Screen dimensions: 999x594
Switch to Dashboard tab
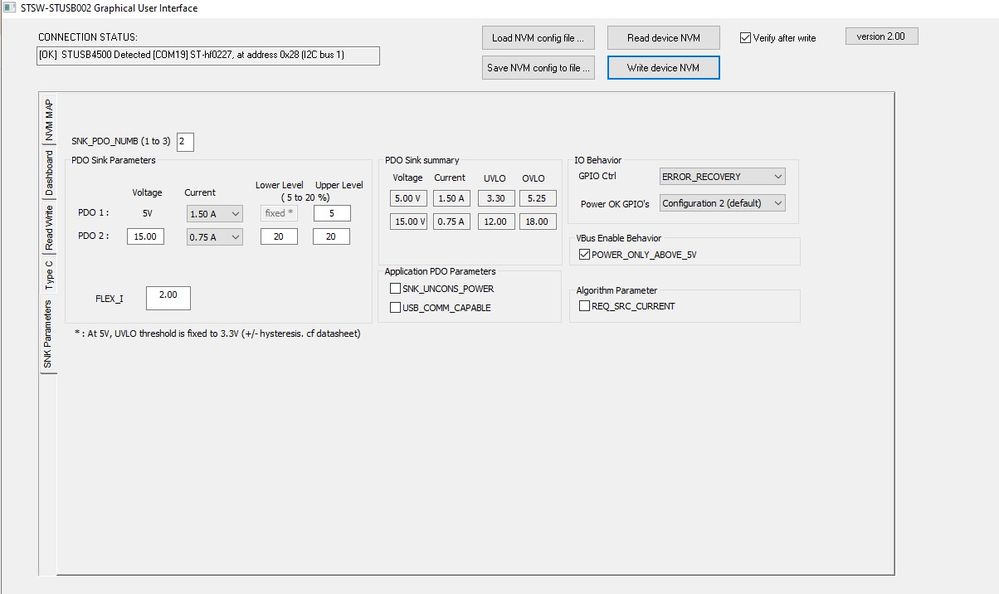pos(48,173)
